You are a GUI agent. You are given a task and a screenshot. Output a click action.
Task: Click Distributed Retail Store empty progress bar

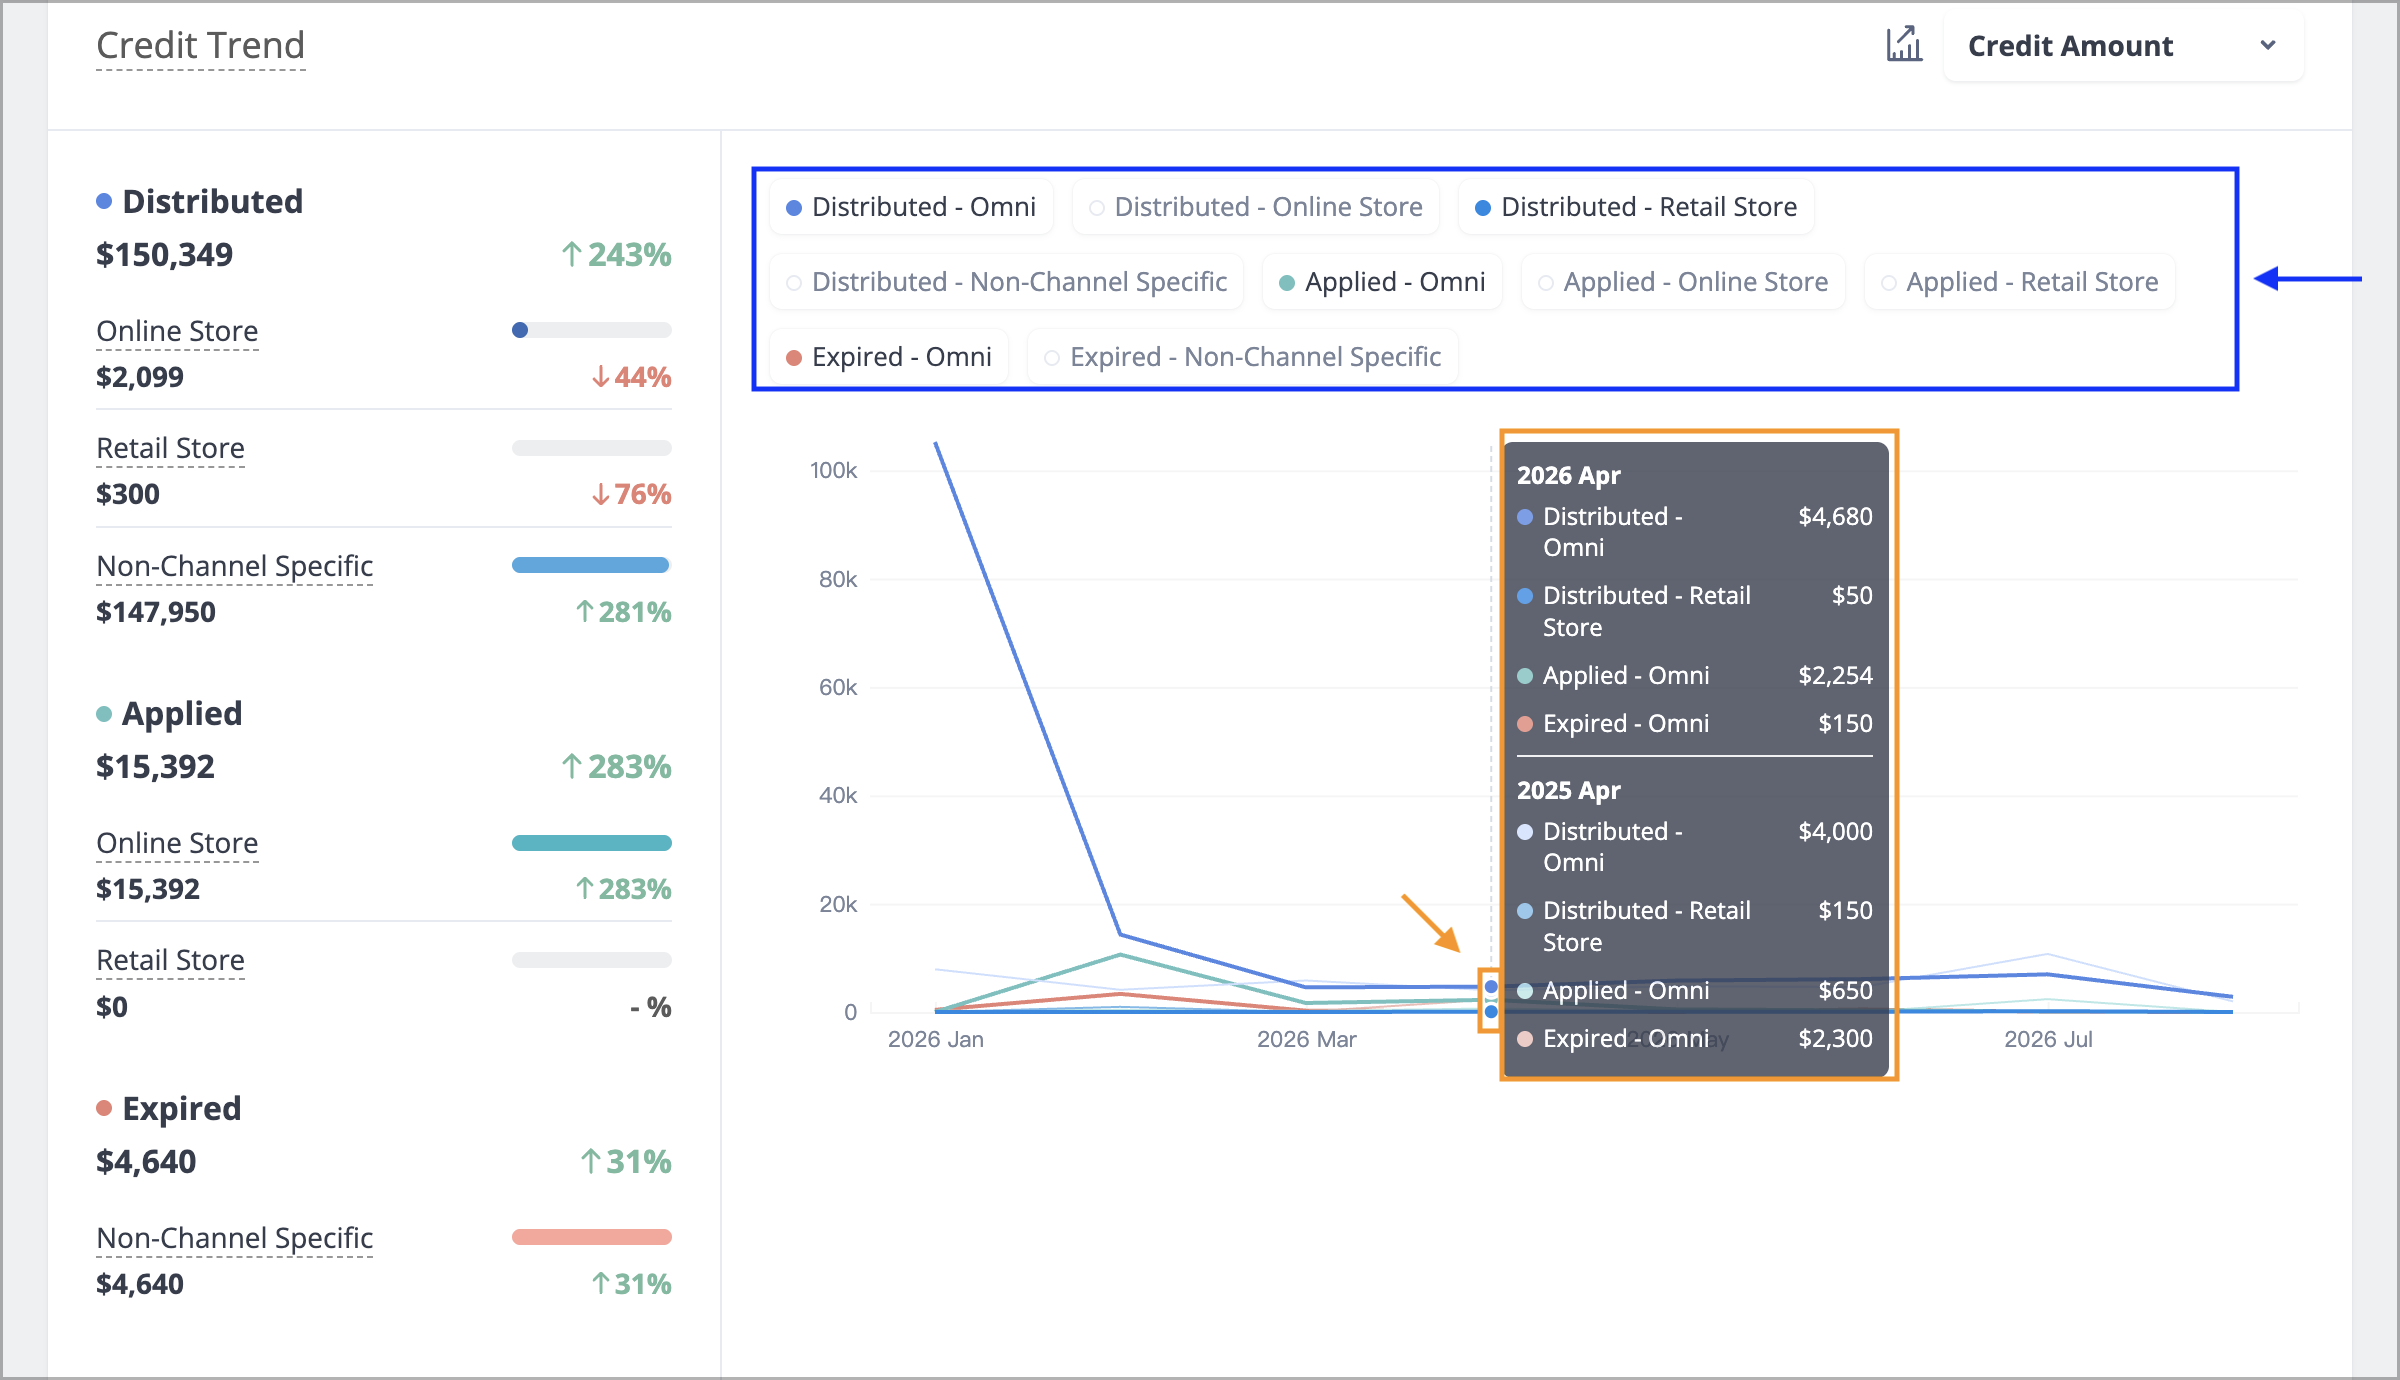pyautogui.click(x=591, y=448)
